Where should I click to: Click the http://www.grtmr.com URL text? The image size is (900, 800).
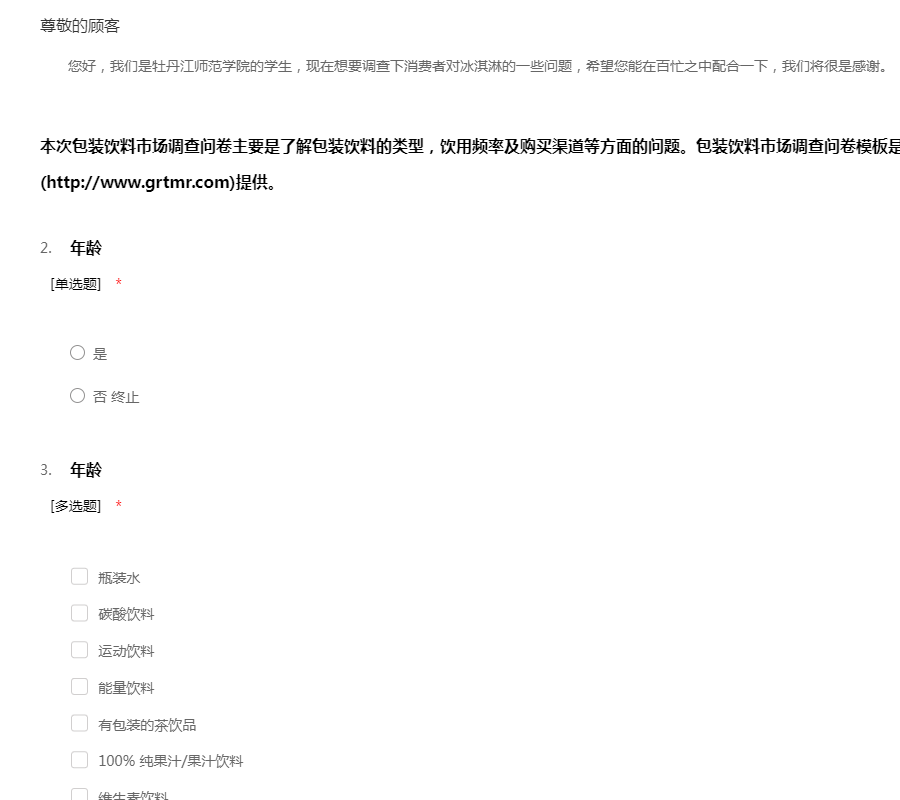click(137, 183)
